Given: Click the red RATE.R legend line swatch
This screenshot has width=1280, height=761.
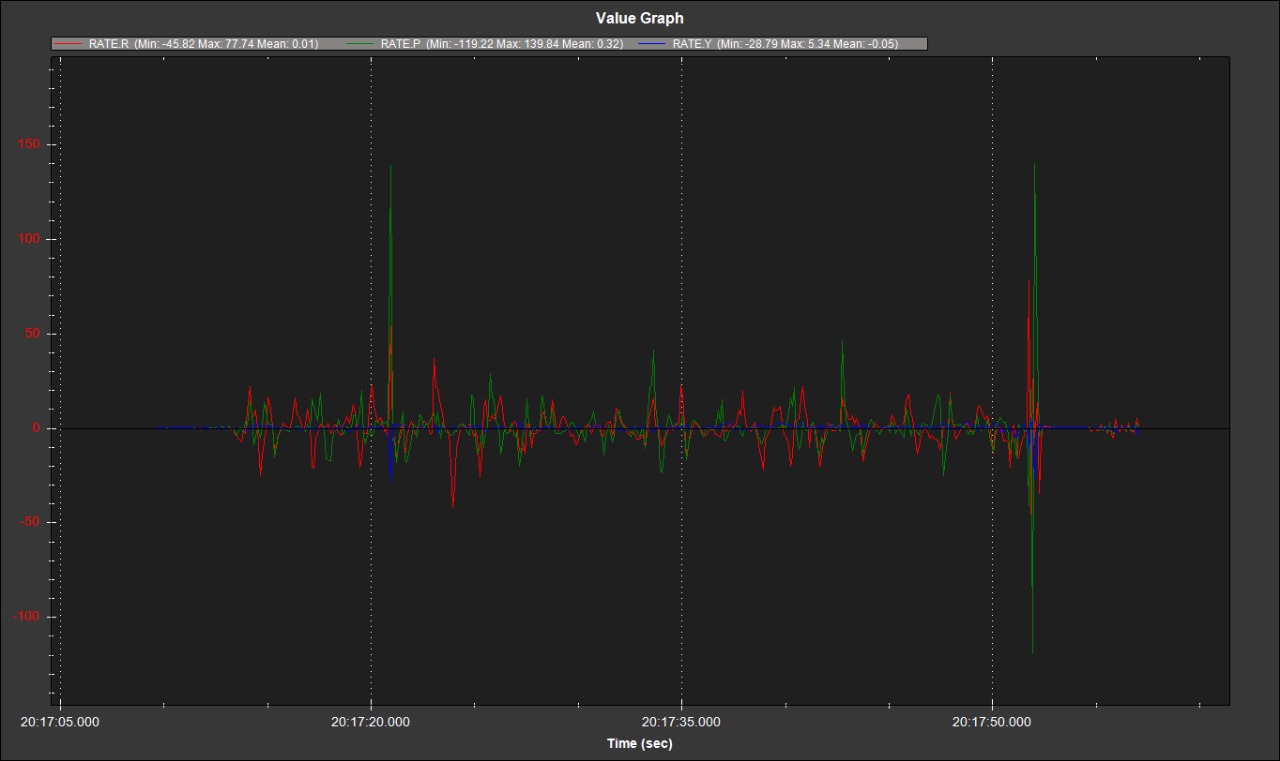Looking at the screenshot, I should point(69,44).
